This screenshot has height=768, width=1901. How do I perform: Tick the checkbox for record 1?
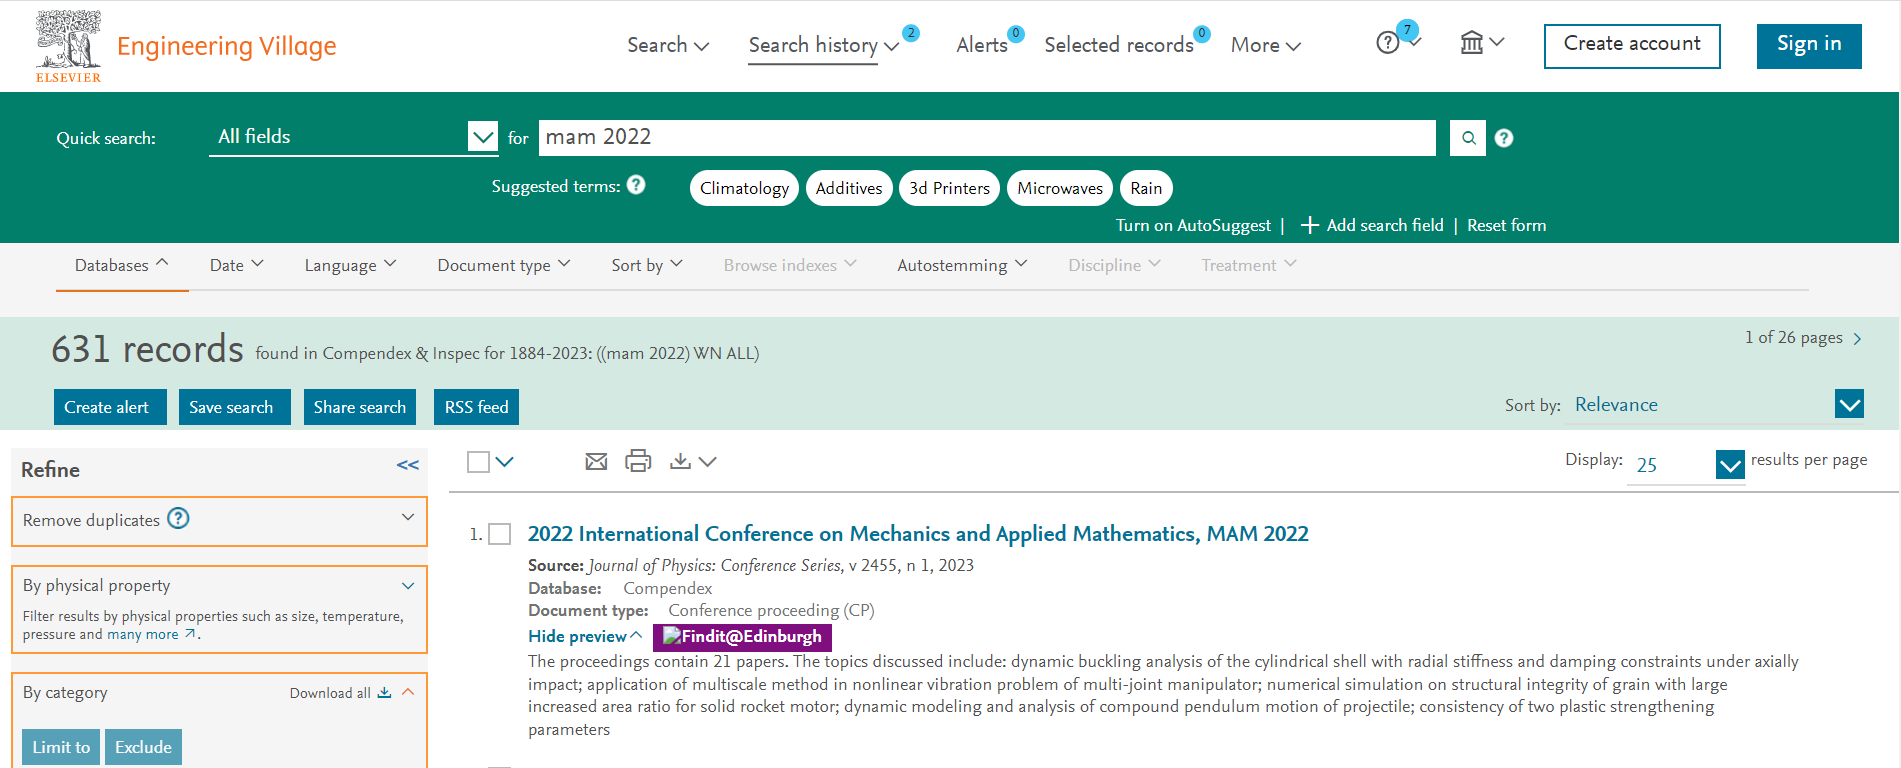pyautogui.click(x=499, y=534)
